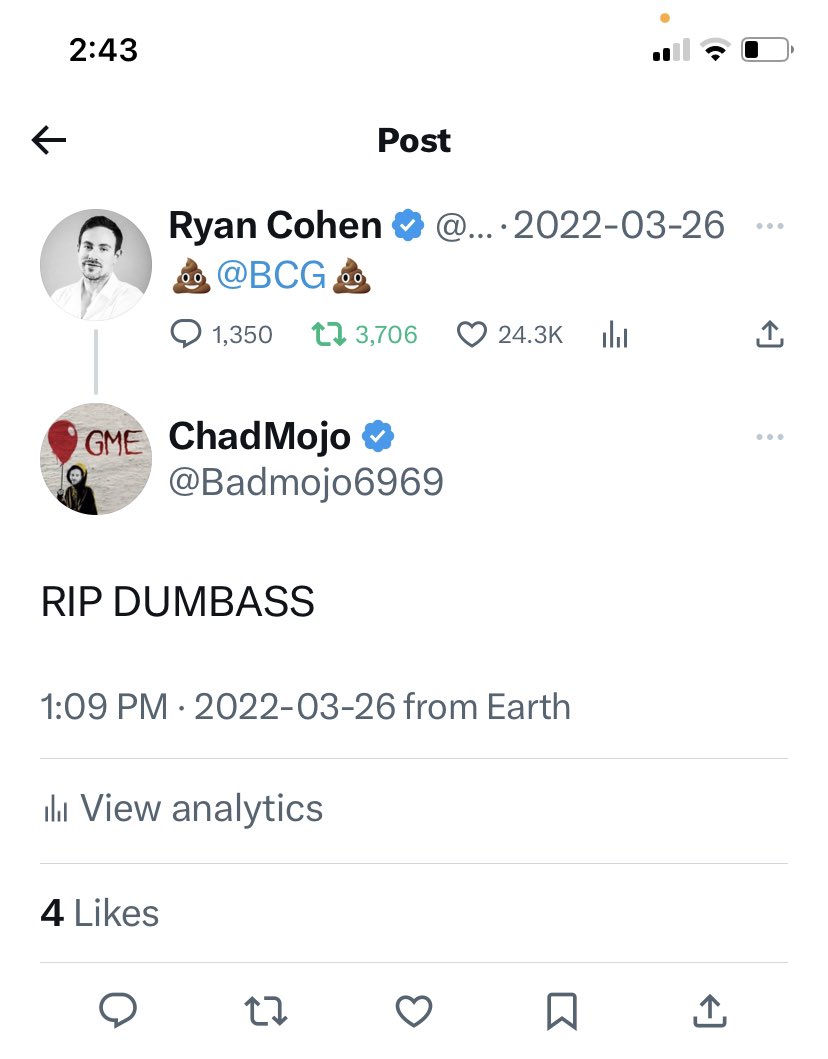Like Ryan Cohen's post
828x1059 pixels.
(471, 335)
